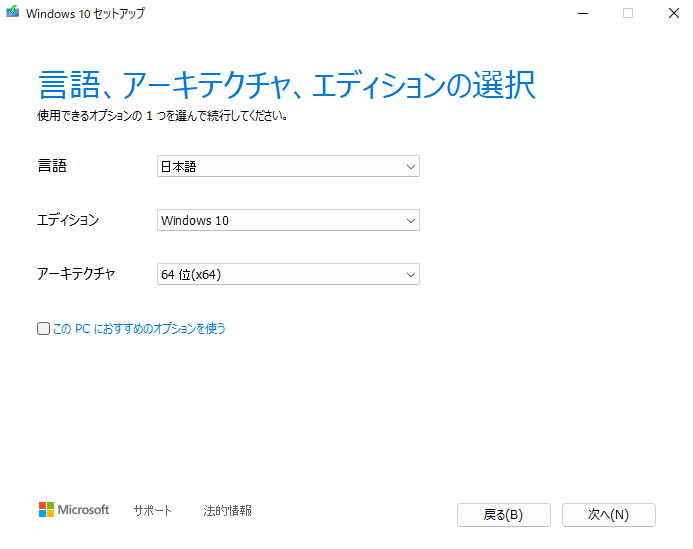Click the 次へ(N) next button
This screenshot has width=693, height=549.
coord(609,515)
